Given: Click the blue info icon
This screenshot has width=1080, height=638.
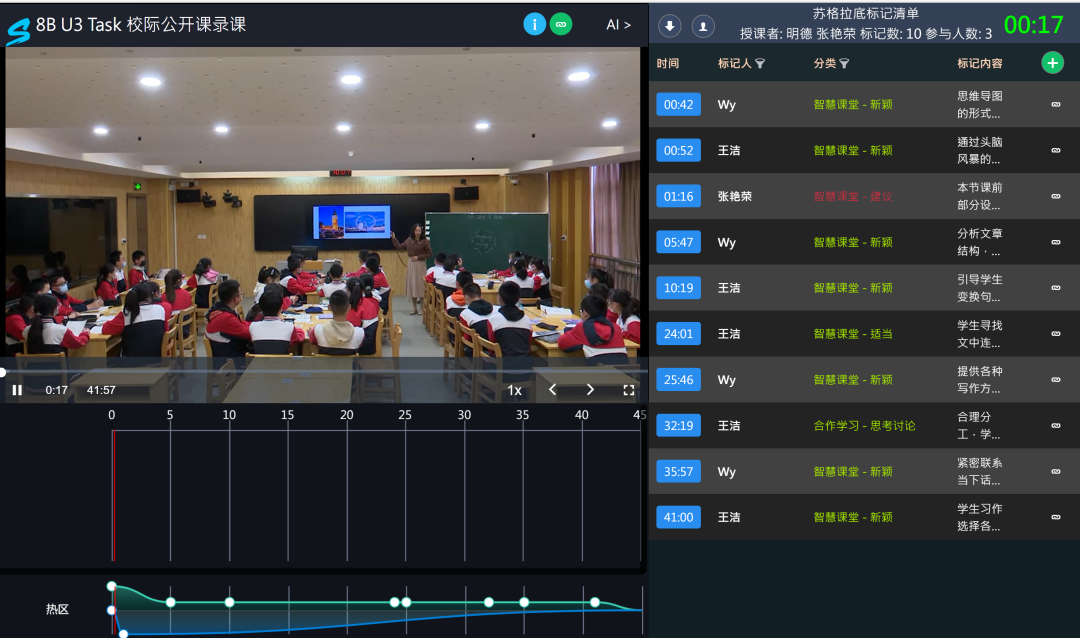Looking at the screenshot, I should [x=535, y=24].
